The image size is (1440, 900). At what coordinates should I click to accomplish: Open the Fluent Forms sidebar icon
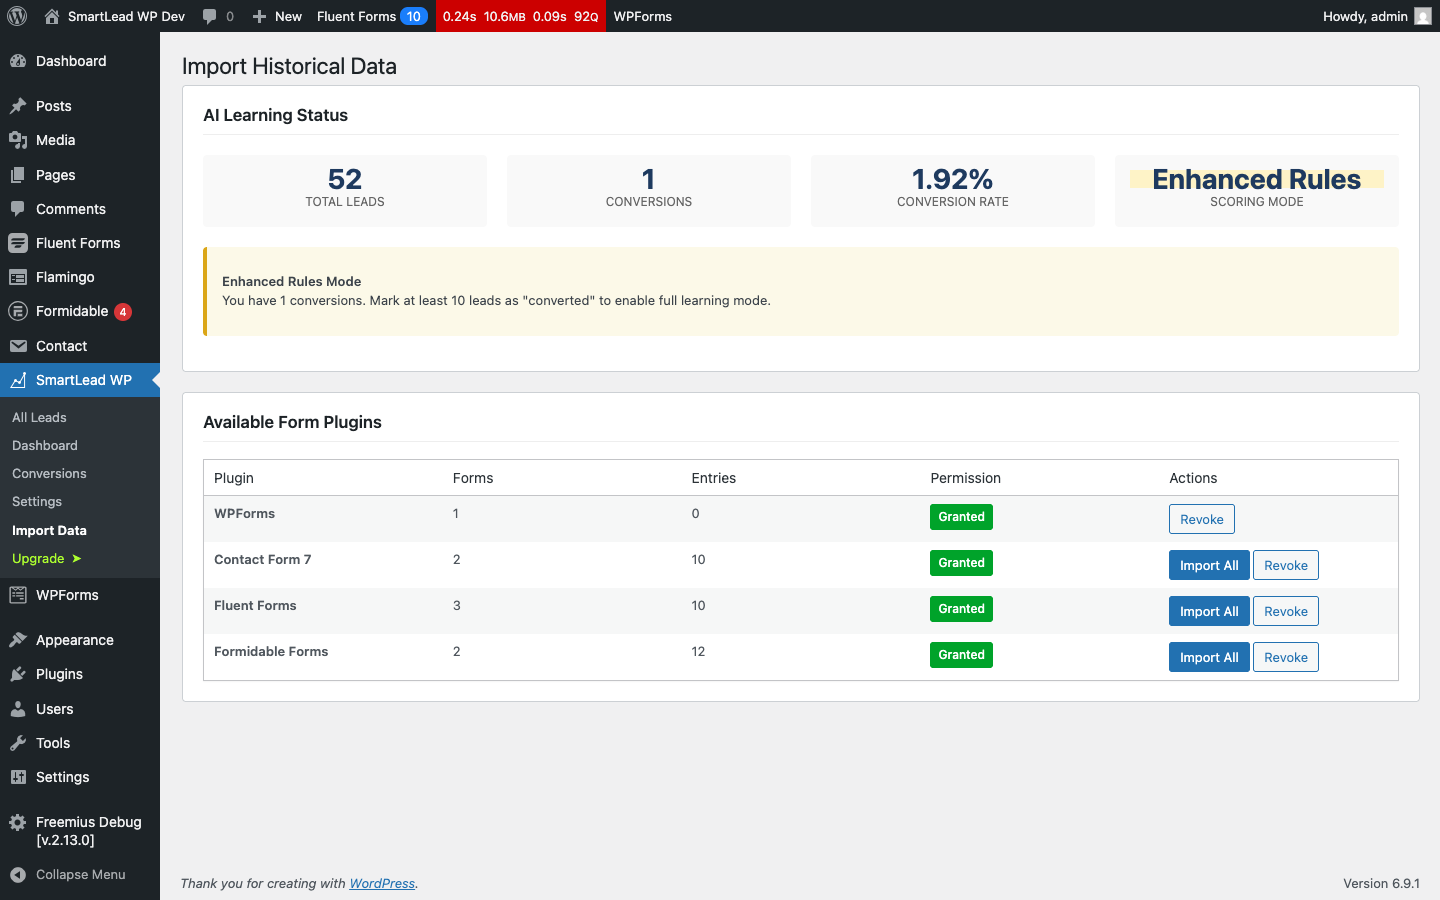coord(20,242)
